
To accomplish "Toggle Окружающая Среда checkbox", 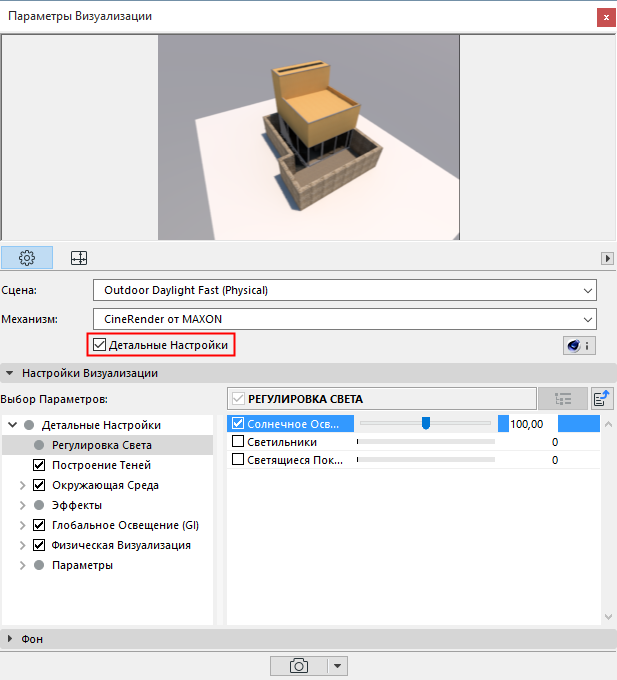I will [39, 485].
